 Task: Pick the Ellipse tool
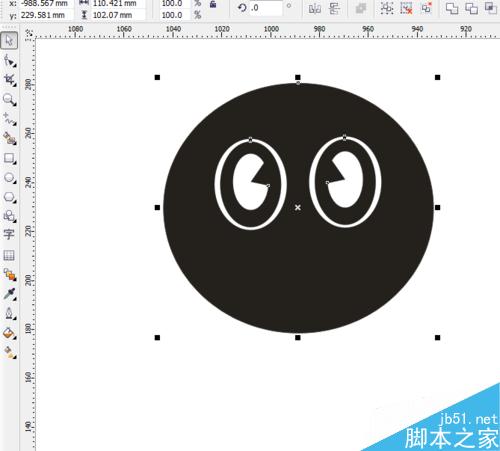[9, 178]
